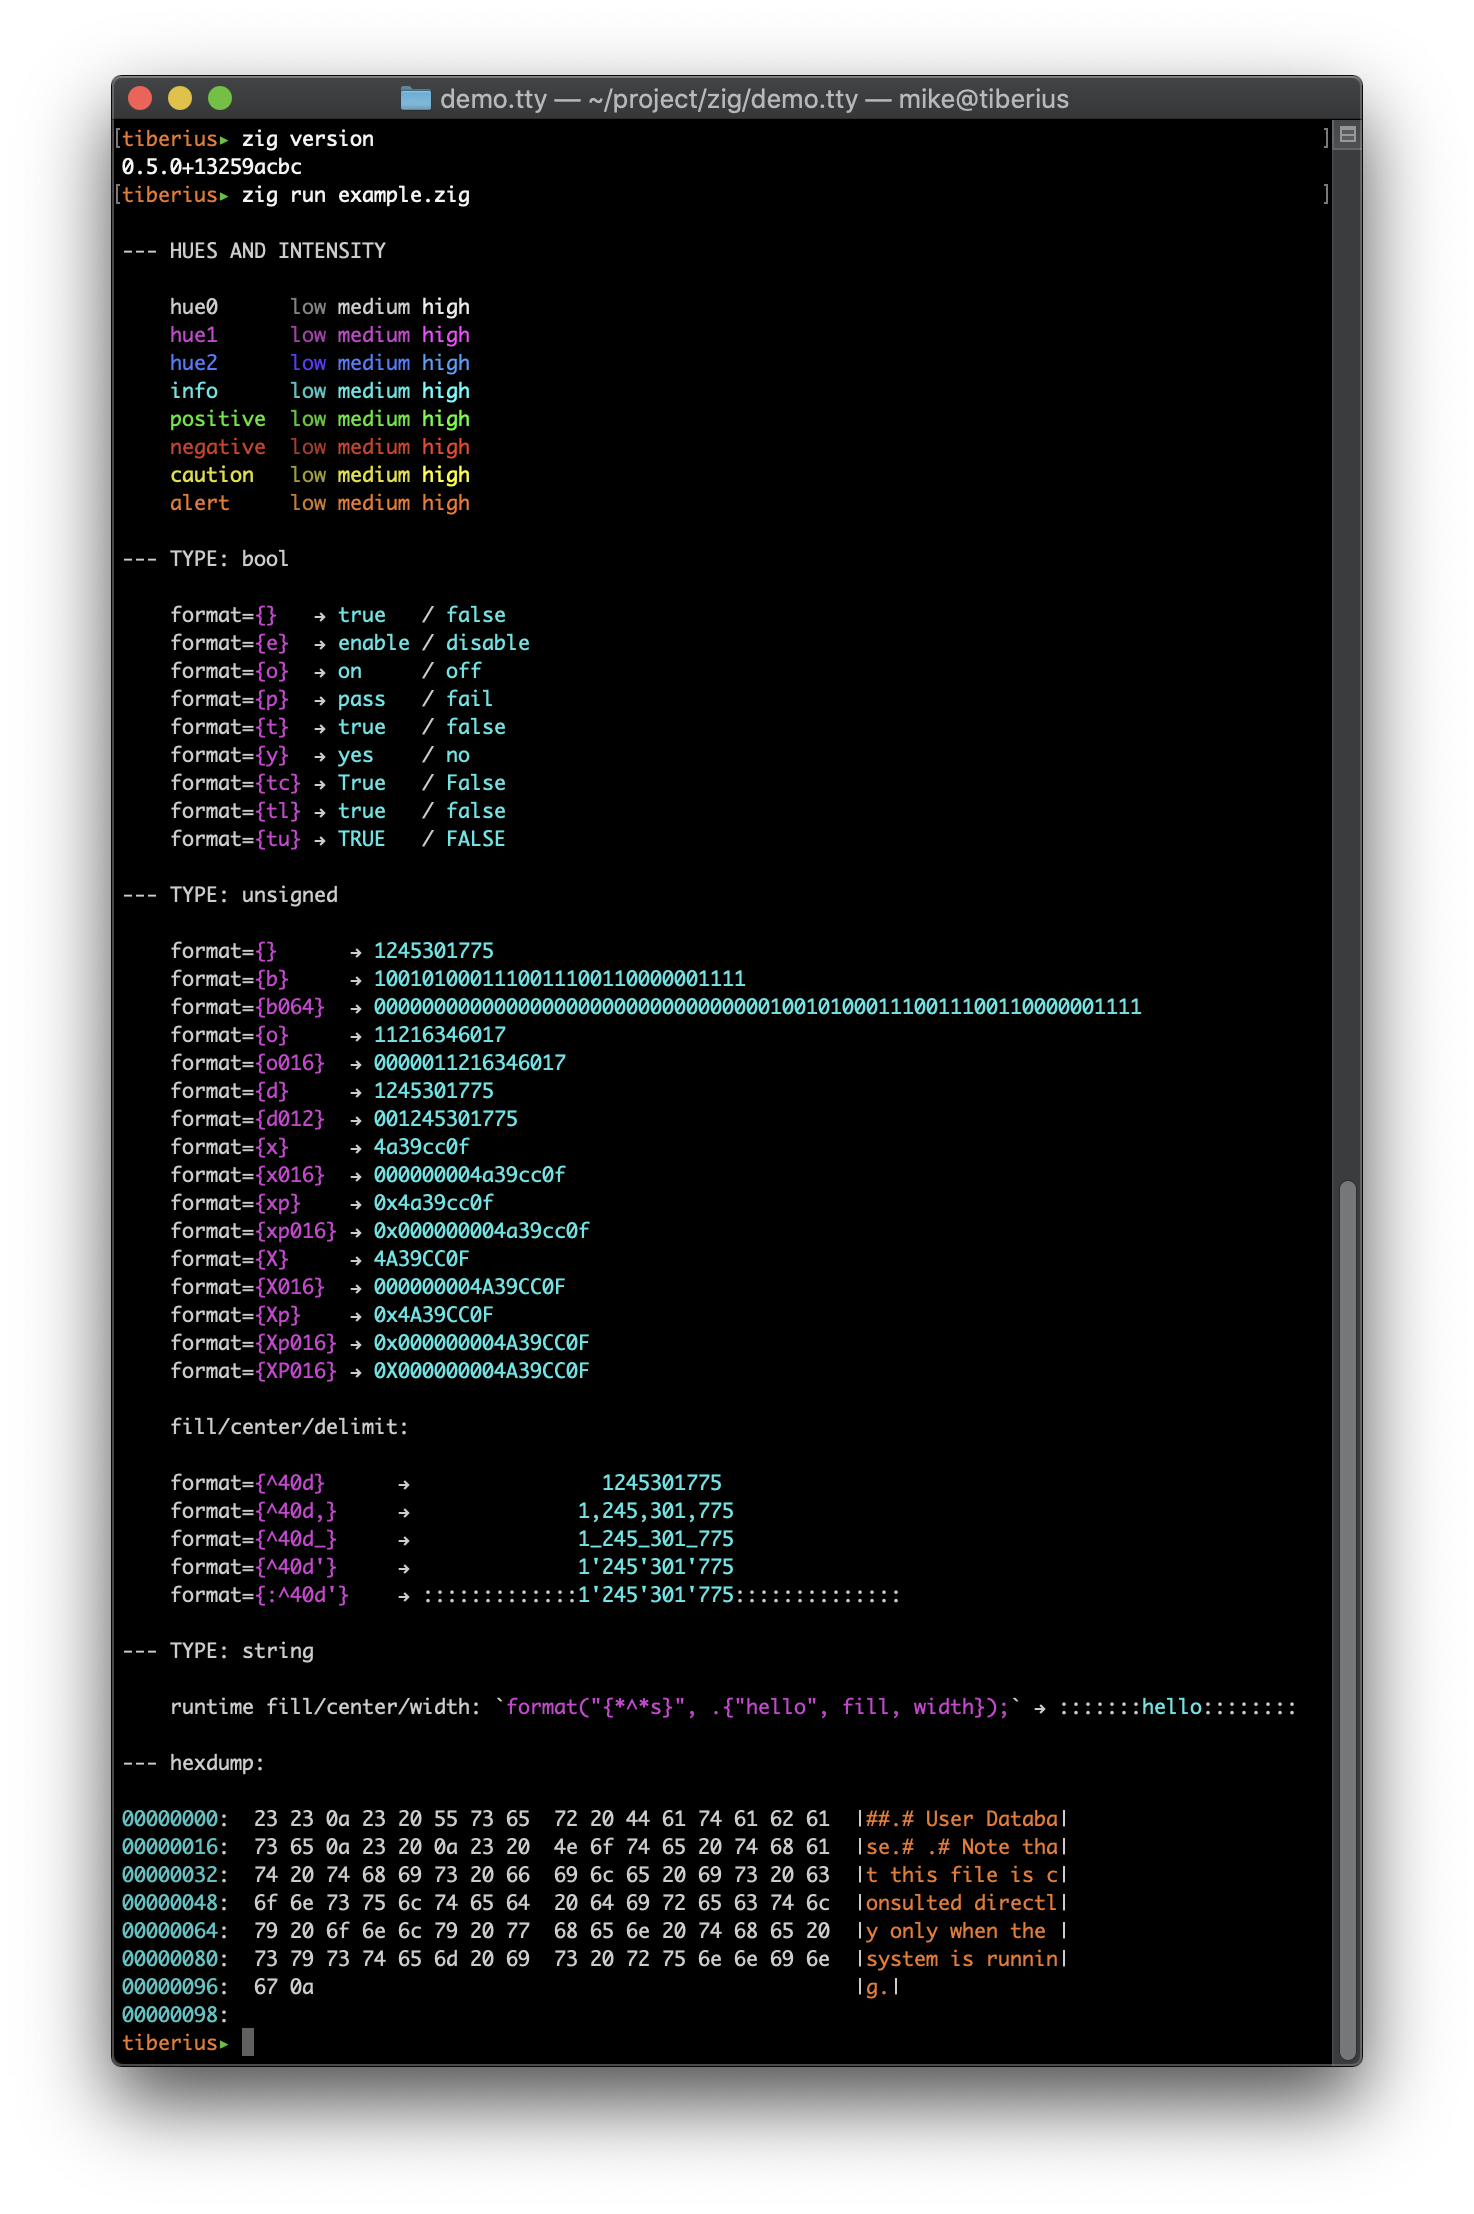1474x2214 pixels.
Task: Click the red 'negative' label
Action: pyautogui.click(x=218, y=447)
